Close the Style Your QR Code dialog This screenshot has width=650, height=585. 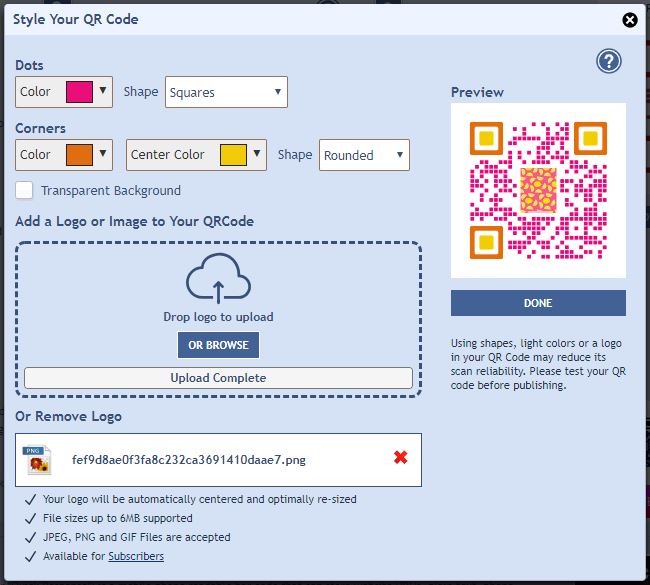point(629,19)
